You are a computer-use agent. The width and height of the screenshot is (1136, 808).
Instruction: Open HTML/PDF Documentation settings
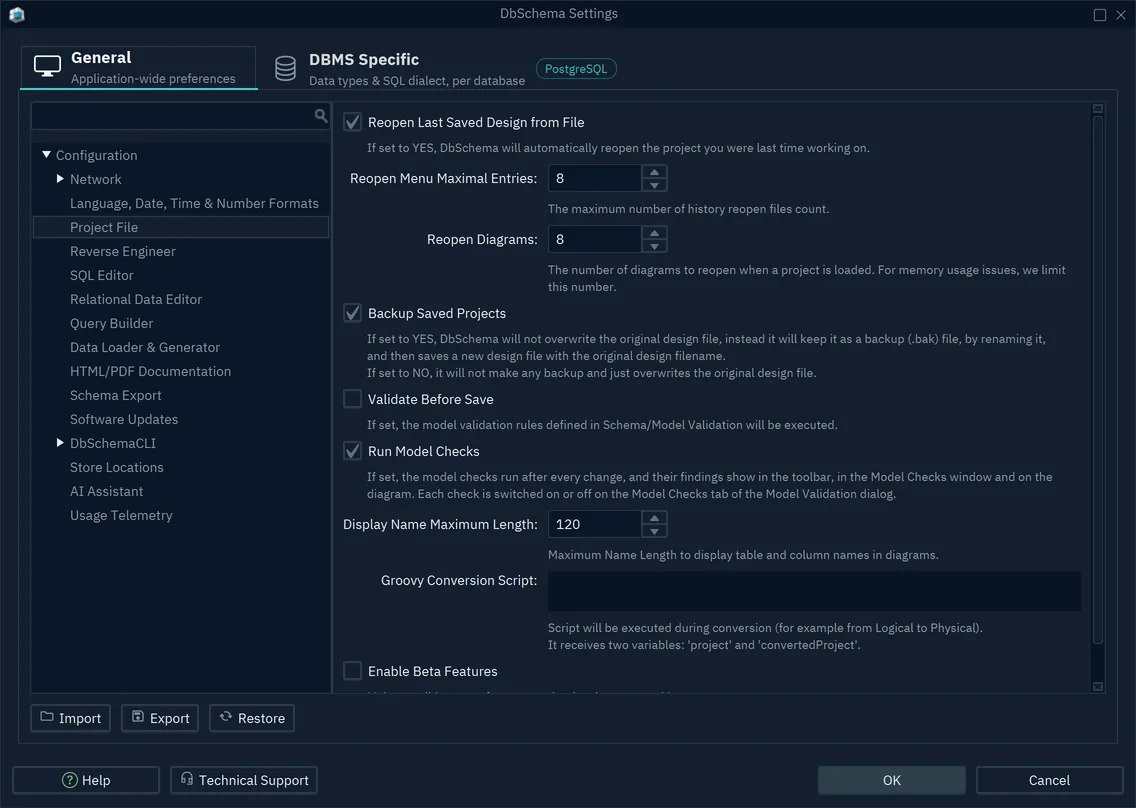click(150, 370)
